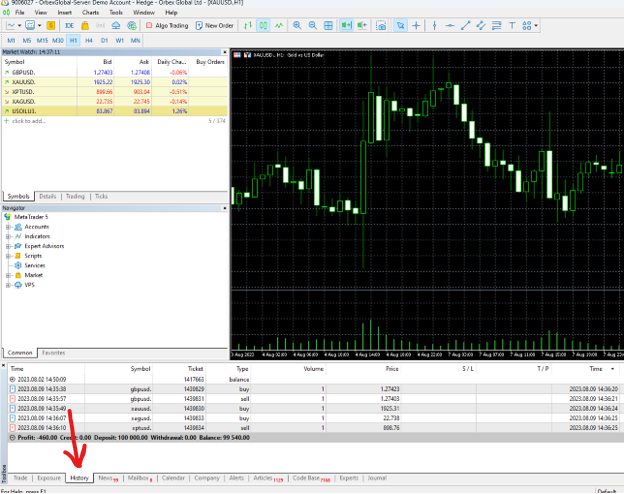Select the M1 timeframe
This screenshot has height=494, width=626.
click(x=11, y=40)
